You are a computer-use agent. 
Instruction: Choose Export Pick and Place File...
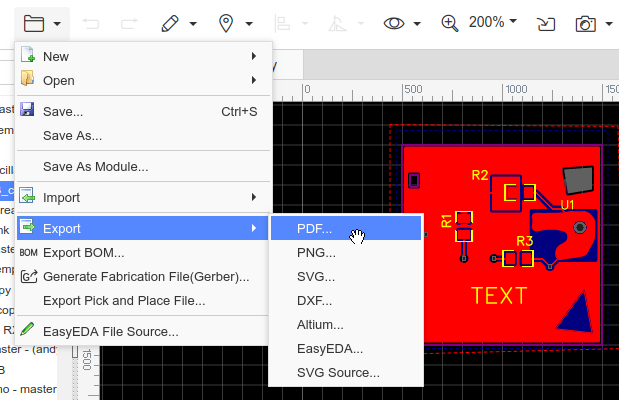(144, 301)
